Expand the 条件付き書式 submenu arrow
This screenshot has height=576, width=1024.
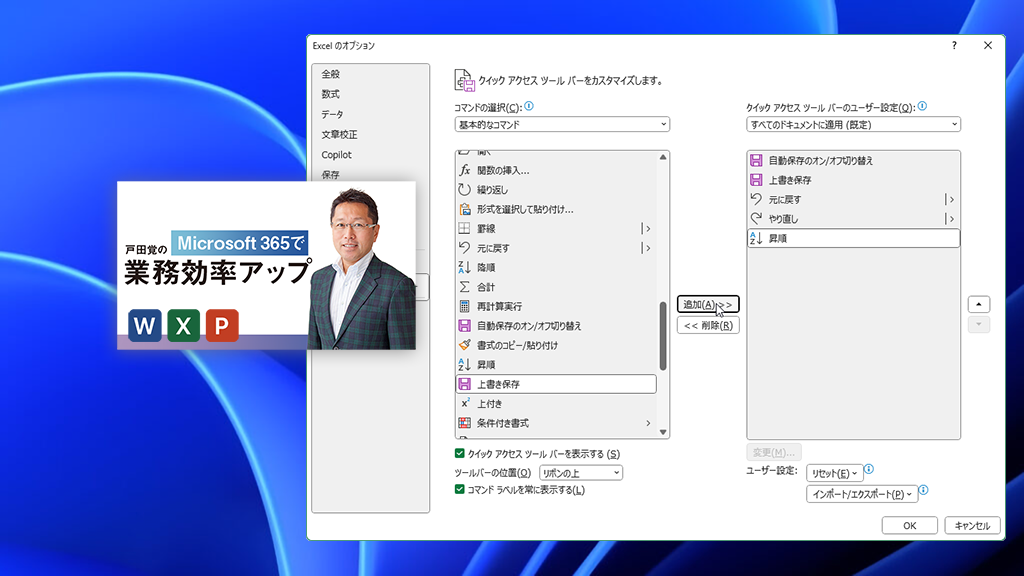pyautogui.click(x=648, y=423)
